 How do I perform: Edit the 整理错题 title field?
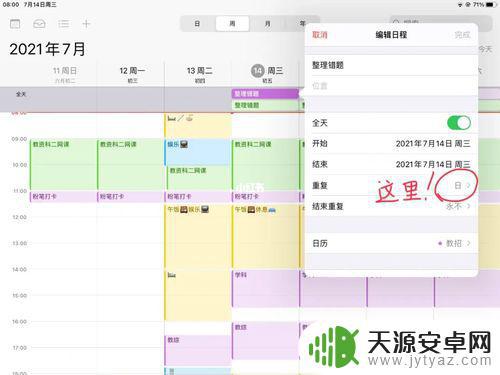(x=391, y=65)
